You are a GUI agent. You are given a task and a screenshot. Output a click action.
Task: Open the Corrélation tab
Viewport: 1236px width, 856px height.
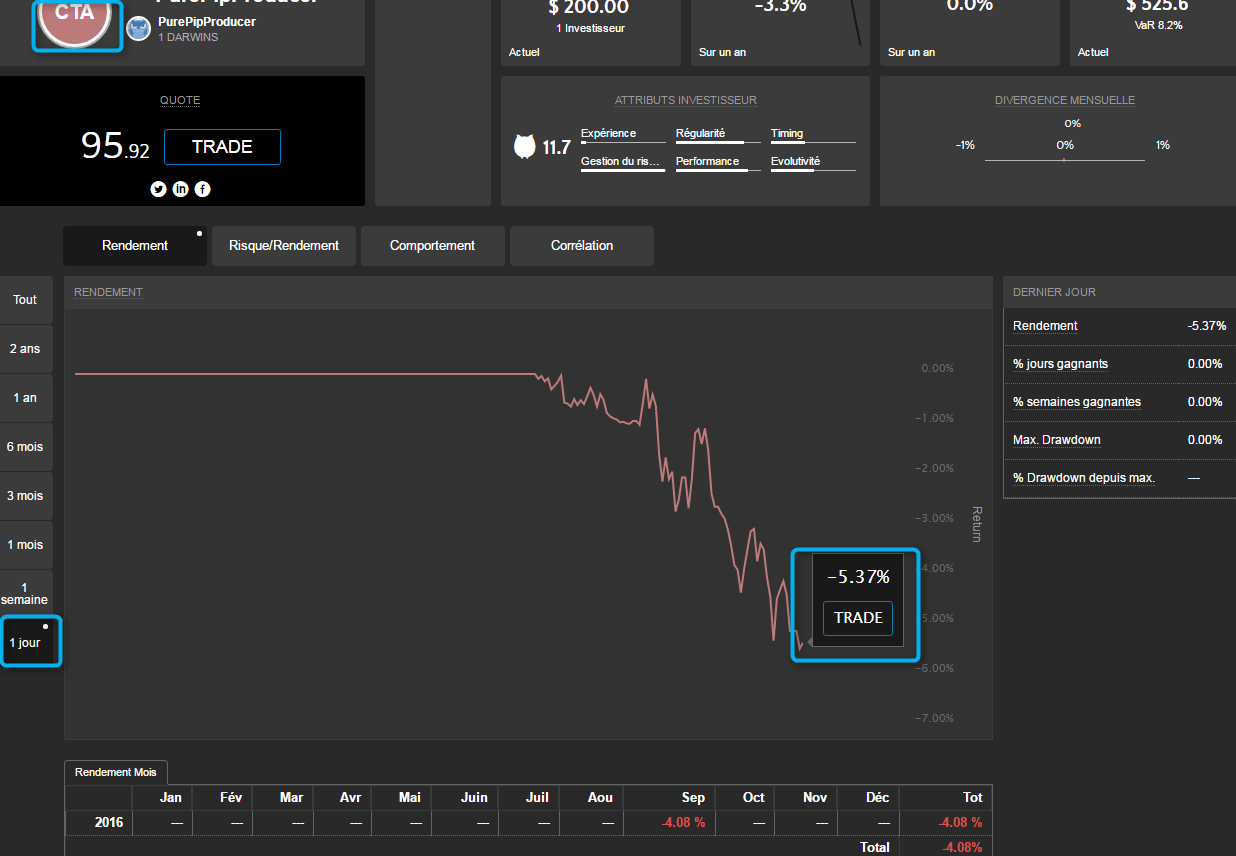pos(582,246)
